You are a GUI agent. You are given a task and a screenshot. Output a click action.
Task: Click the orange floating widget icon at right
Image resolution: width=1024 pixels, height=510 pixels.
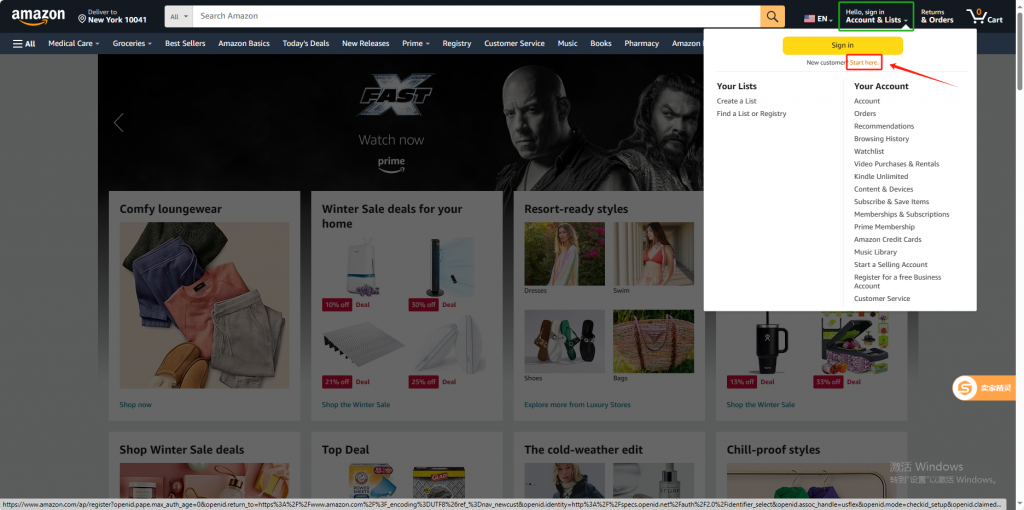click(x=965, y=388)
